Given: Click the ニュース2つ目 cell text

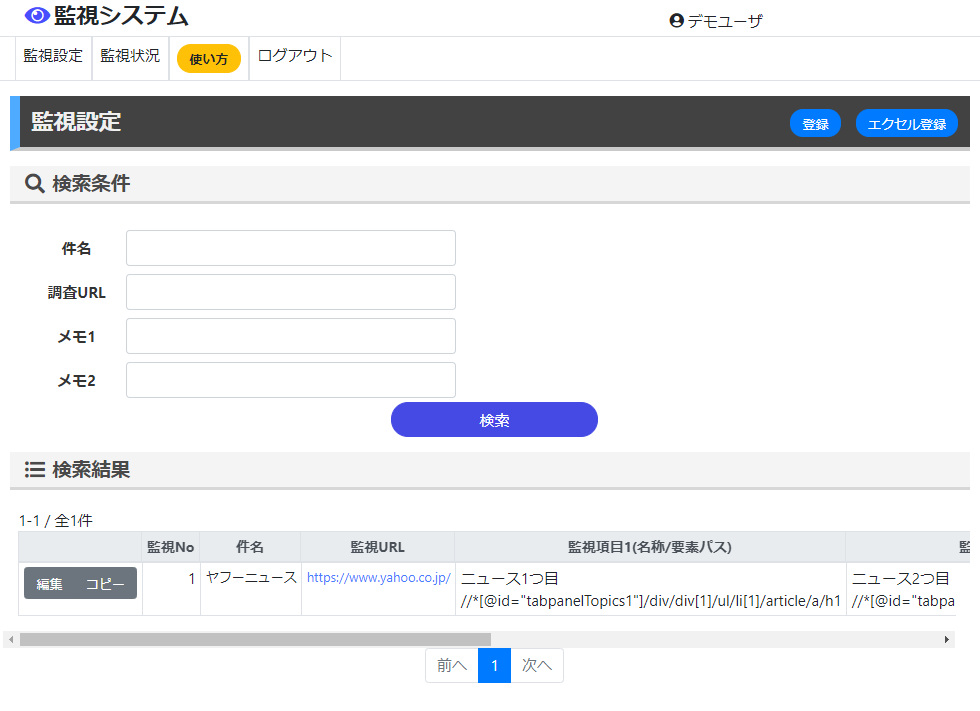Looking at the screenshot, I should (901, 579).
